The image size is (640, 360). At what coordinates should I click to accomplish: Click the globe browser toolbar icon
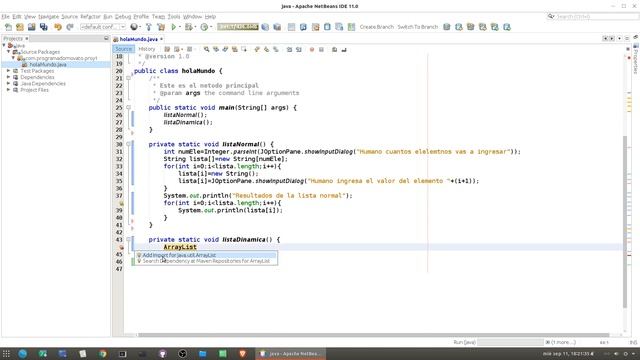[134, 27]
